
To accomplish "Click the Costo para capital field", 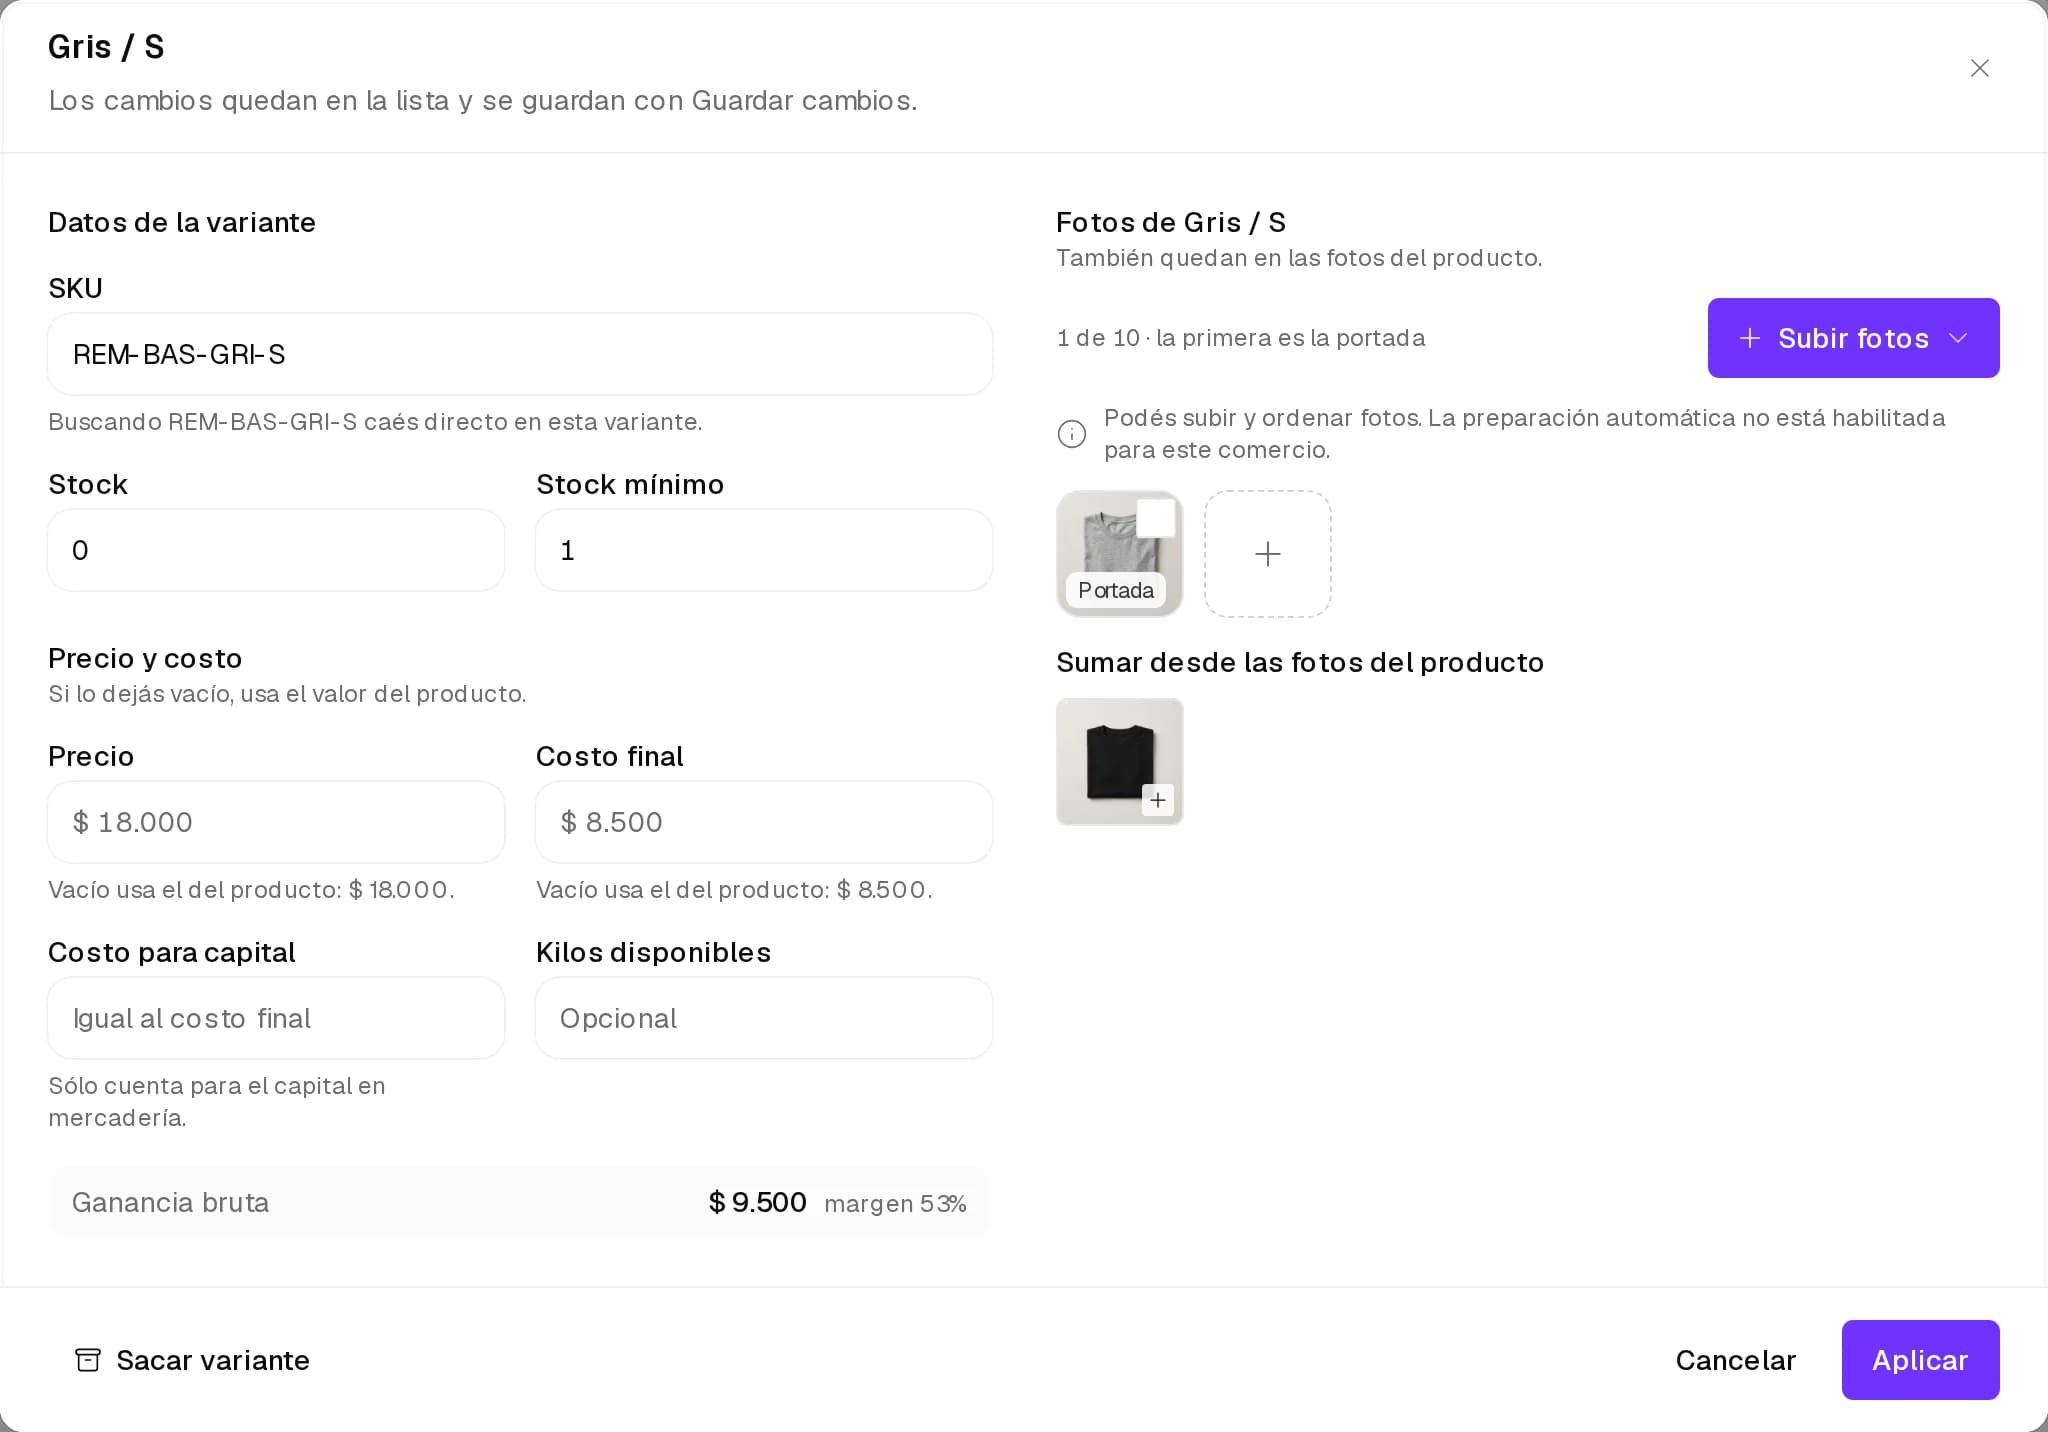I will click(276, 1018).
